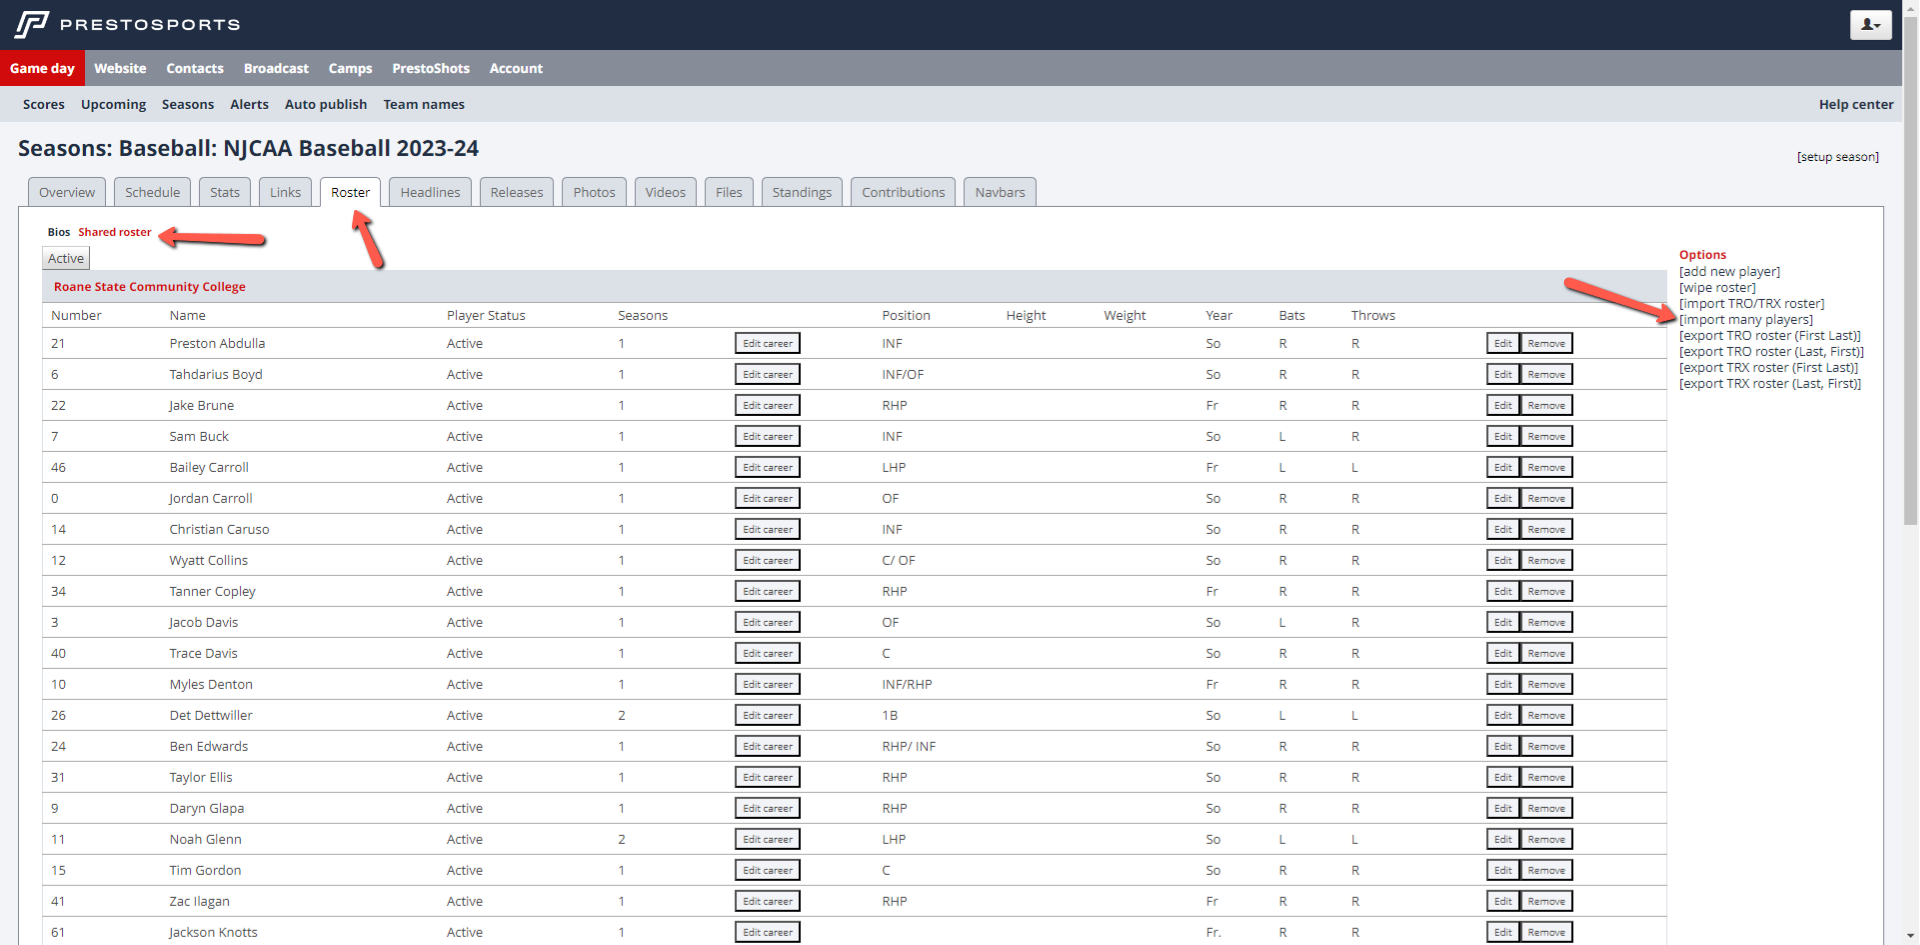Image resolution: width=1920 pixels, height=945 pixels.
Task: Edit career for Preston Abdulla
Action: [767, 343]
